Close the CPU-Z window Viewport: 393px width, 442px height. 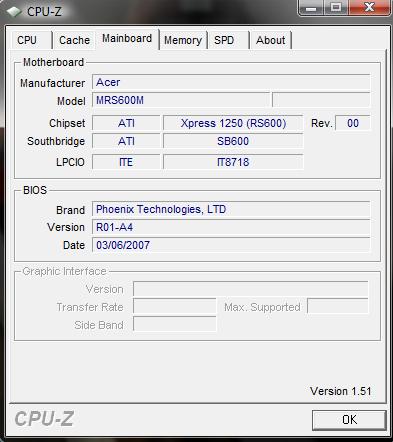[369, 7]
